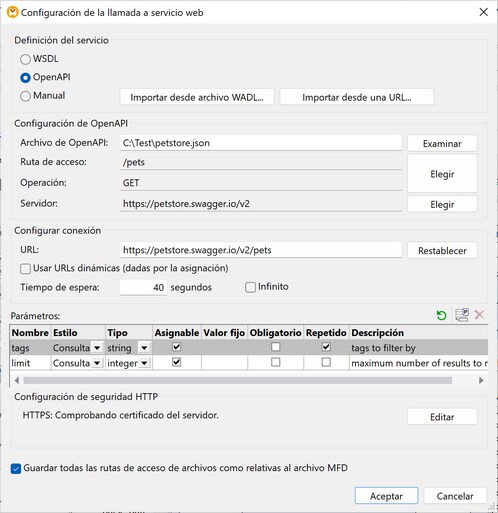Open Estilo dropdown for limit row
Viewport: 498px width, 513px height.
(x=97, y=363)
